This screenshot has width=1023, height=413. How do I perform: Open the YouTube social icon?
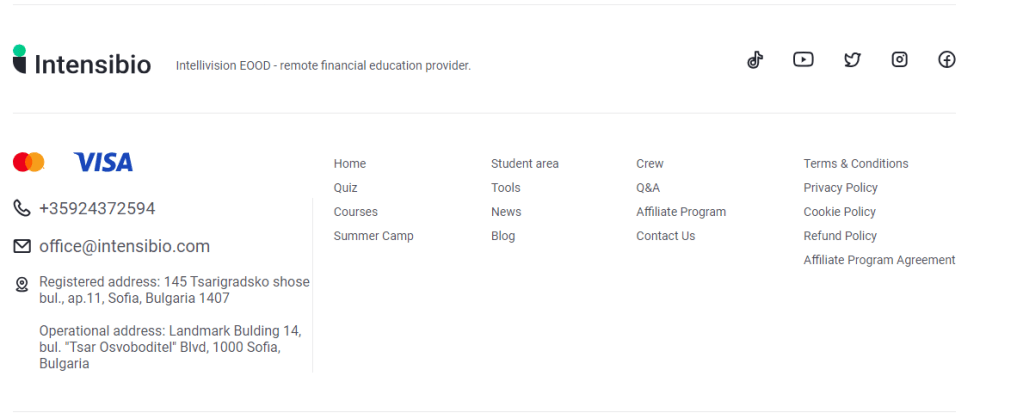click(803, 60)
